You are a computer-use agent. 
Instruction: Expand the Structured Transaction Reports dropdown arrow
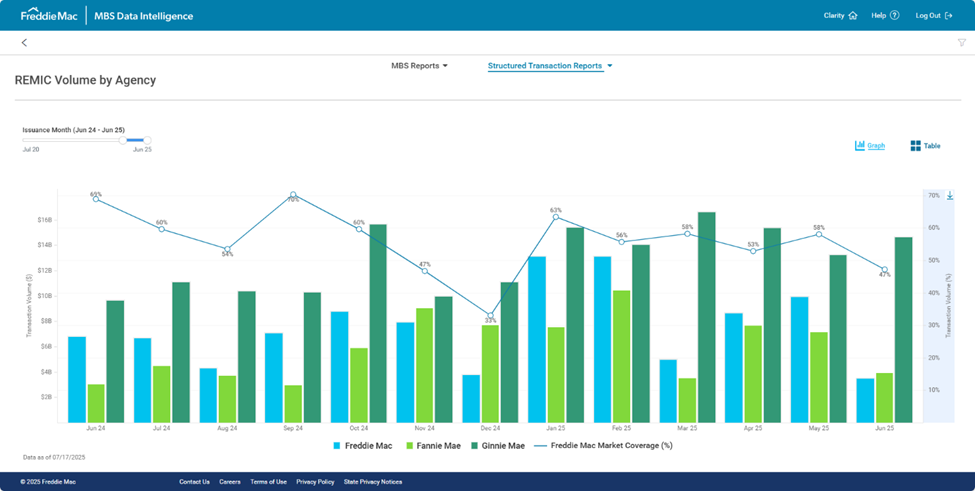[609, 66]
